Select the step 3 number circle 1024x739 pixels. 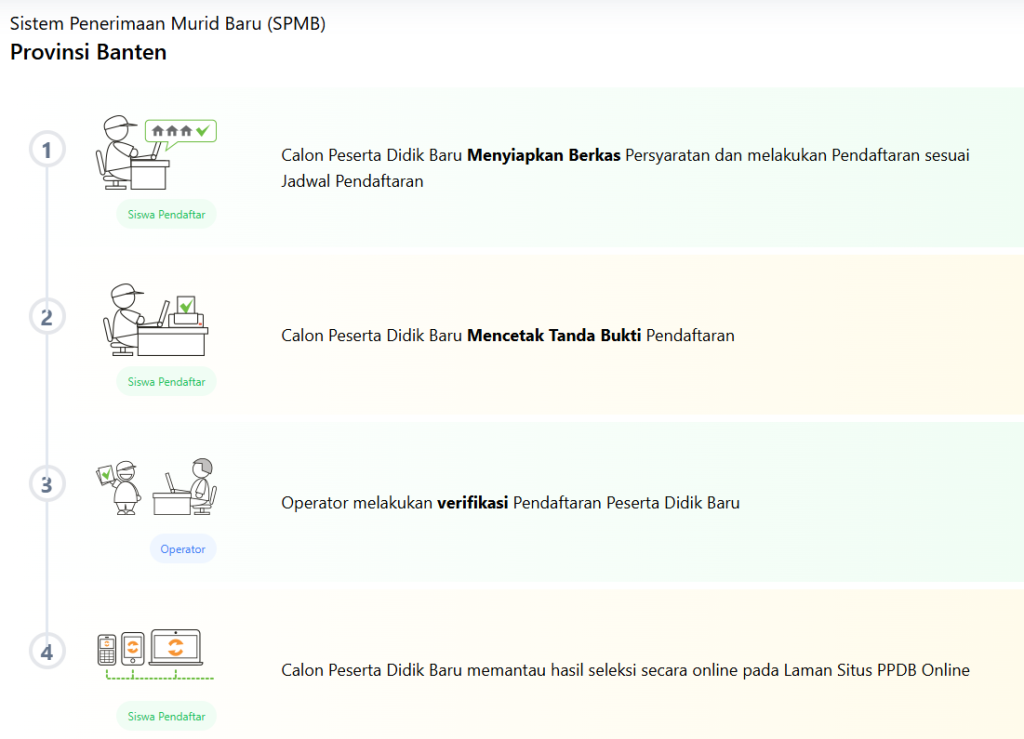point(47,485)
